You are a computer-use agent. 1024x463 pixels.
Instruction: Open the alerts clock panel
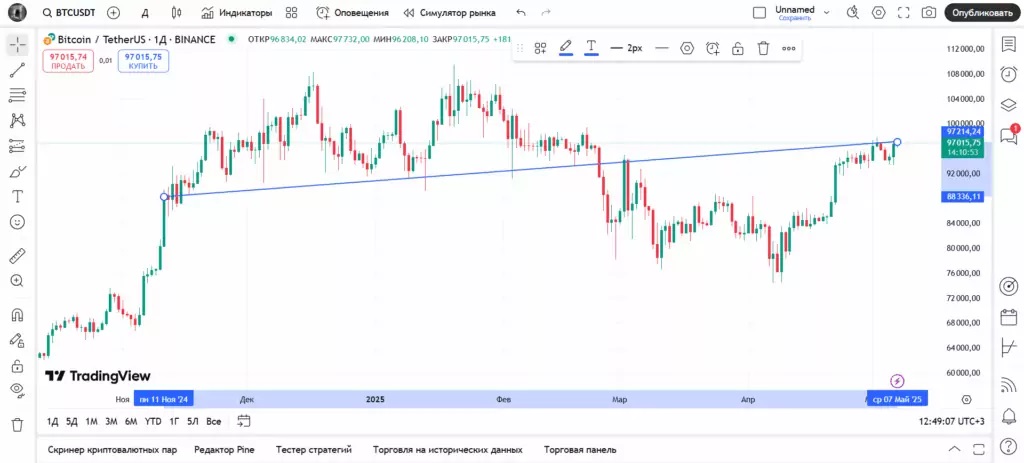pyautogui.click(x=1008, y=74)
